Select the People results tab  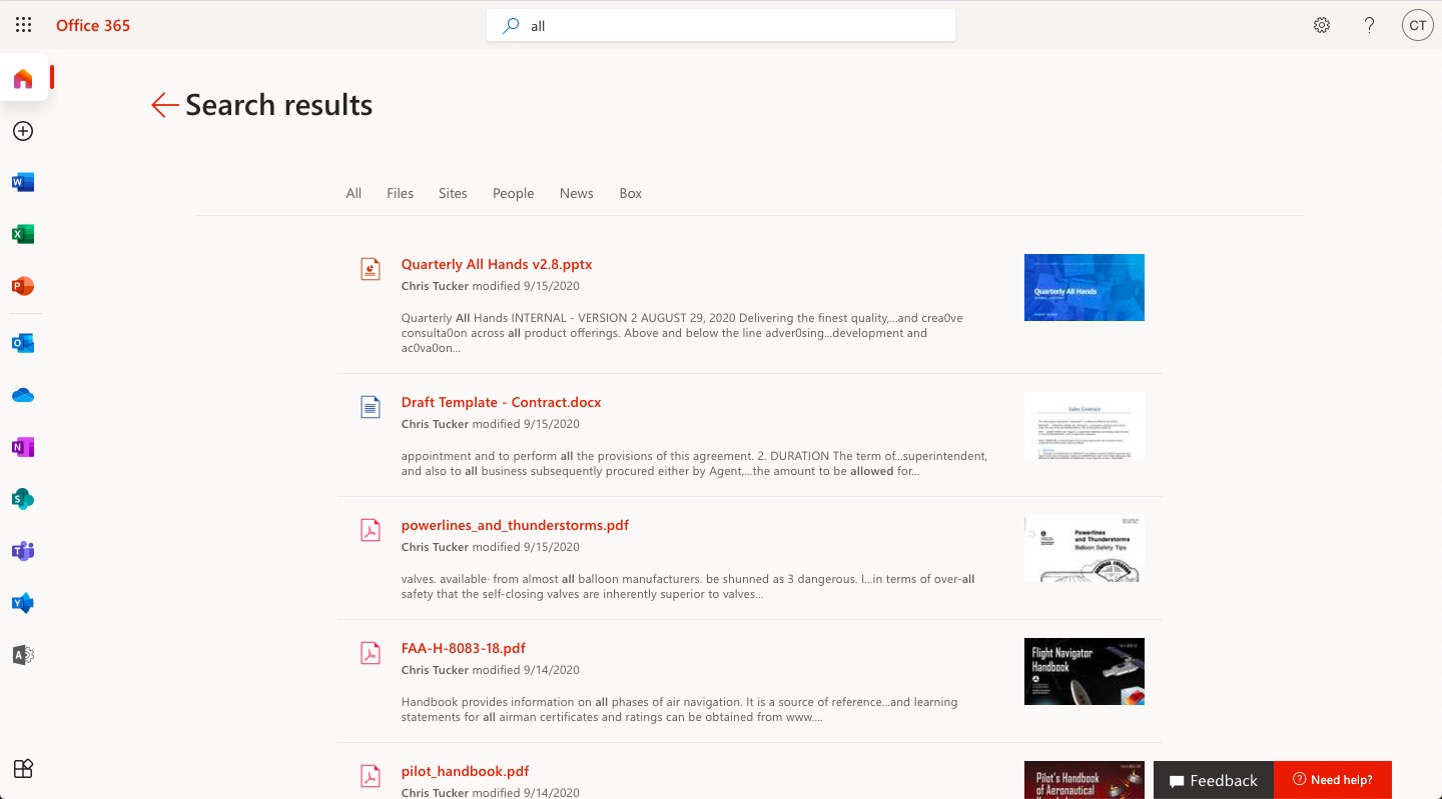pyautogui.click(x=513, y=193)
